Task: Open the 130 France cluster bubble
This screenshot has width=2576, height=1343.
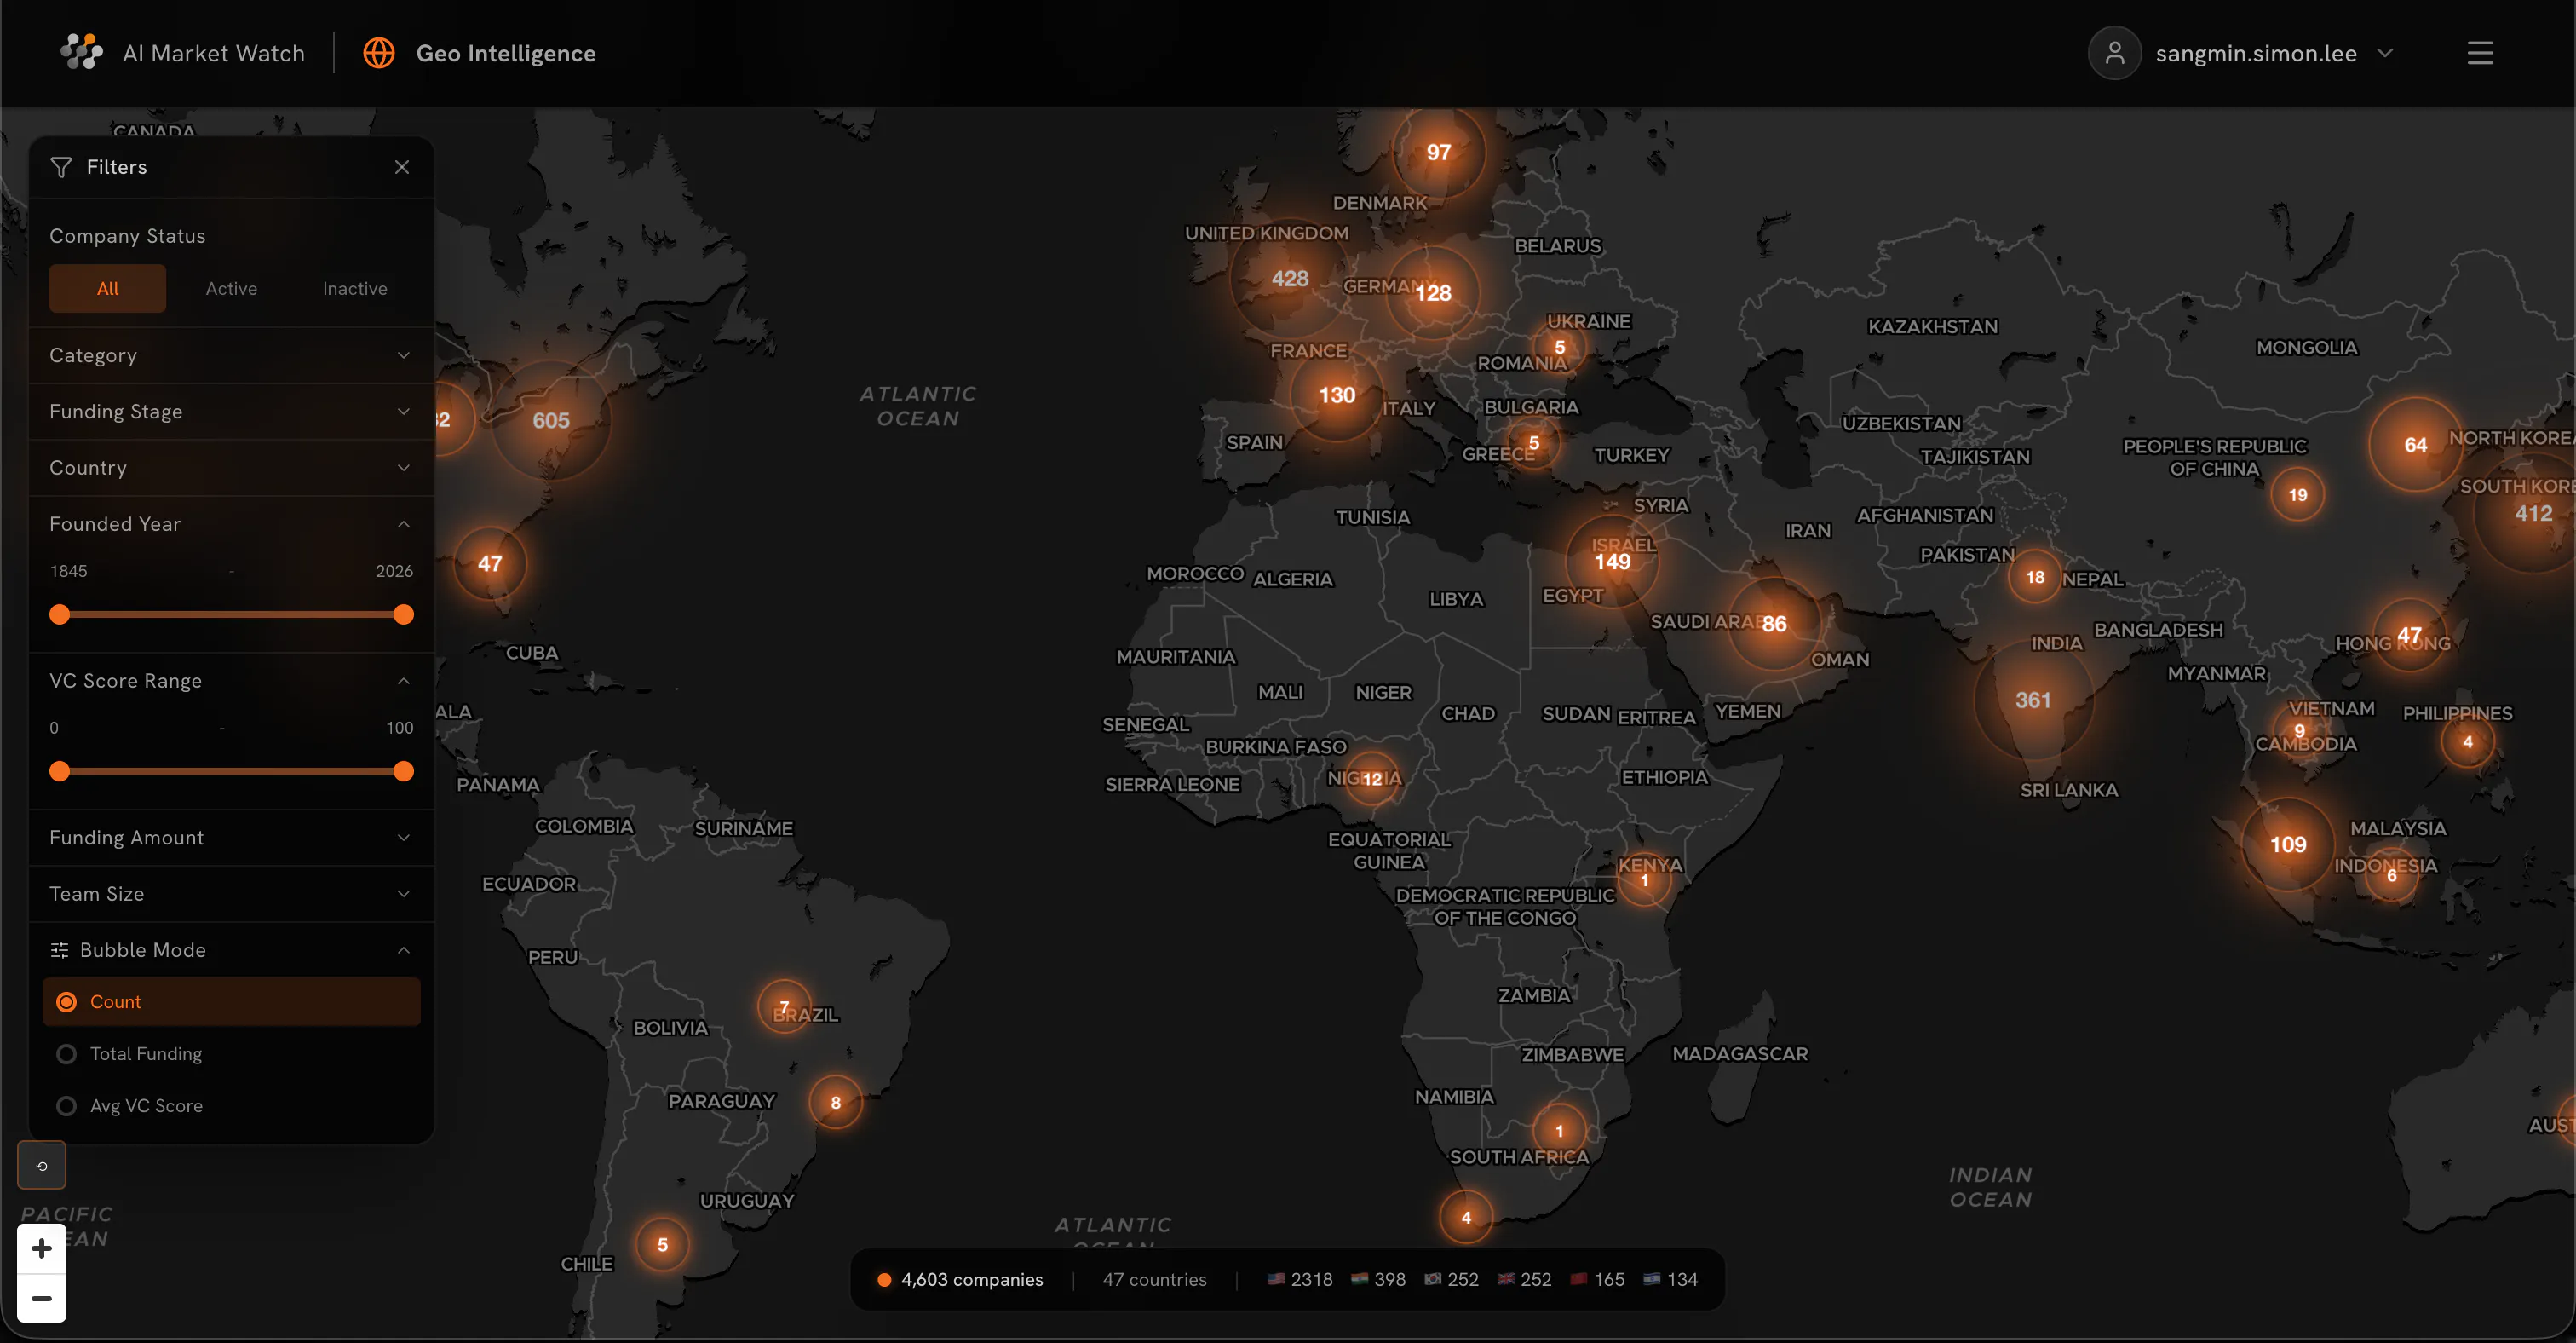Action: (1337, 395)
